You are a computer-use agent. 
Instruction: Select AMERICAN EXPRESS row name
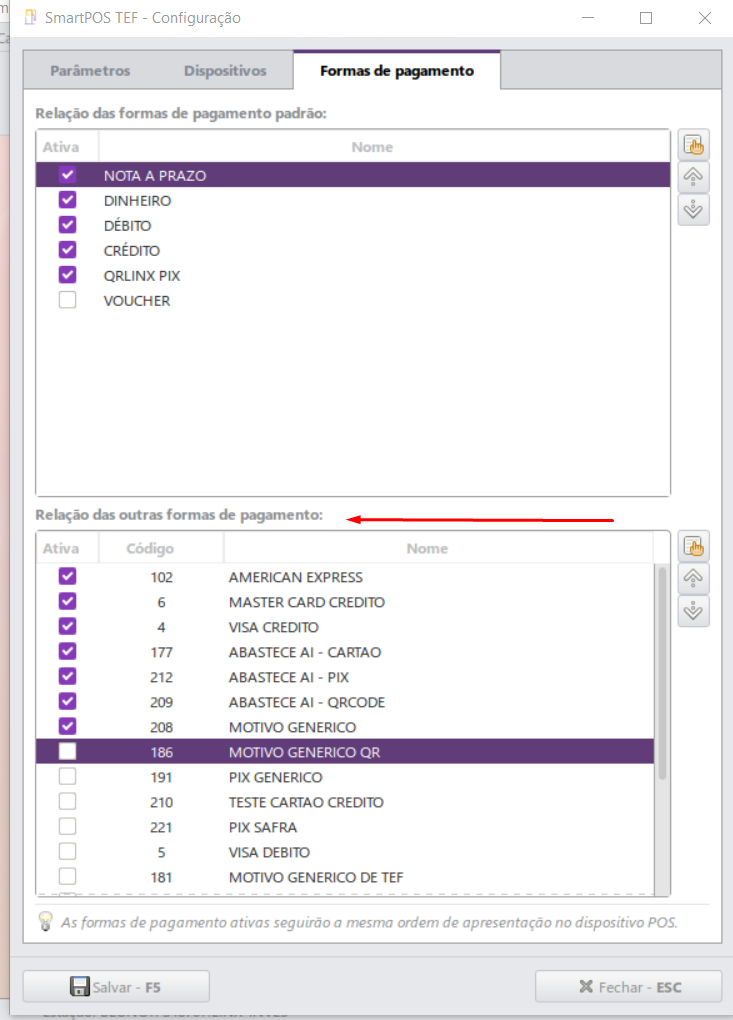296,577
